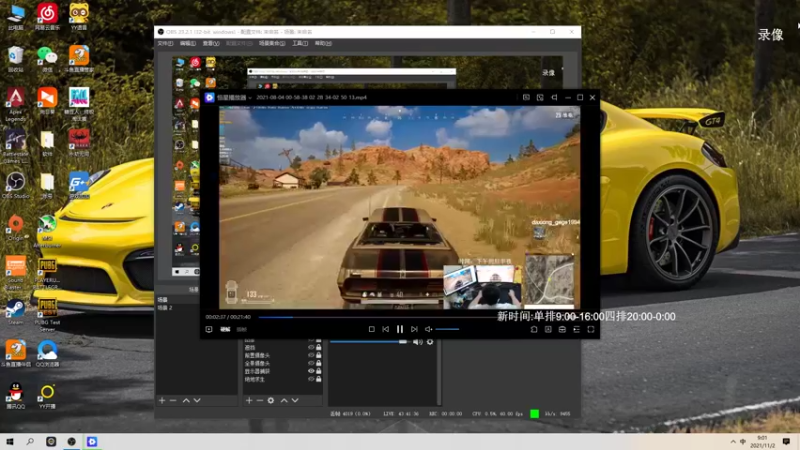Open the media player title dropdown arrow
This screenshot has height=450, width=800.
tap(250, 97)
